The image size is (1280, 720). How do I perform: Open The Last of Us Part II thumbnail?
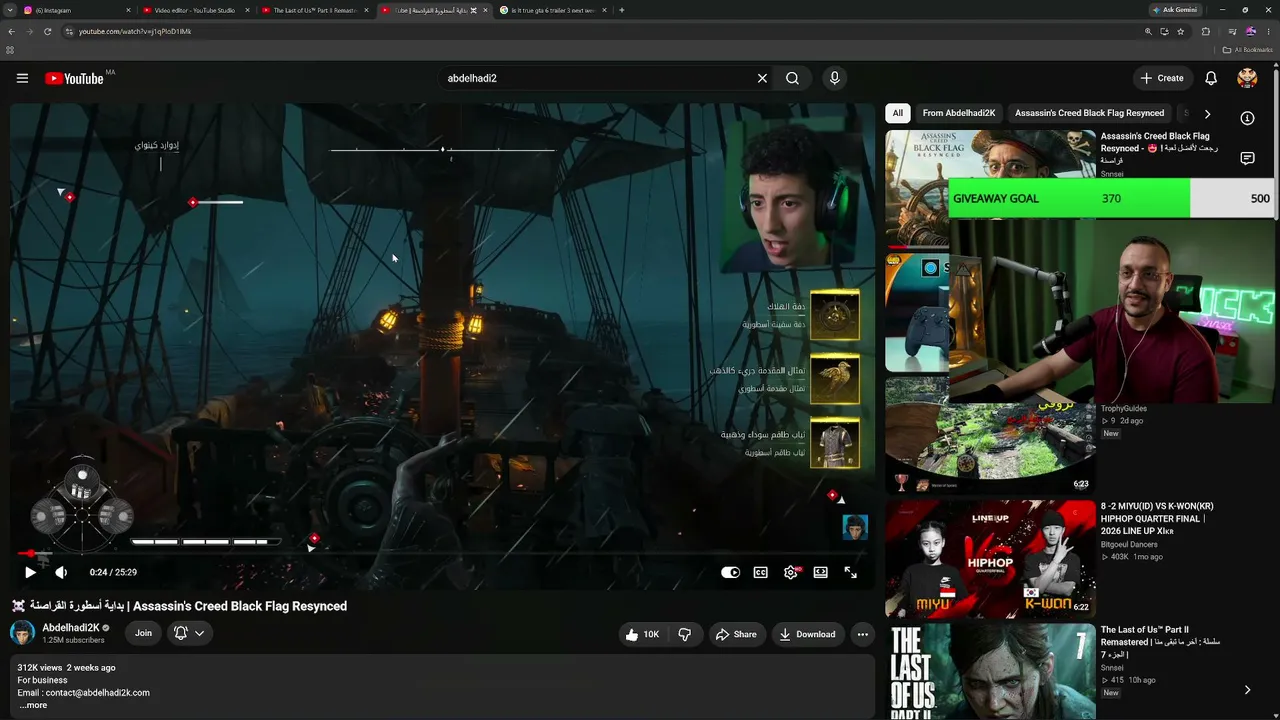coord(990,671)
